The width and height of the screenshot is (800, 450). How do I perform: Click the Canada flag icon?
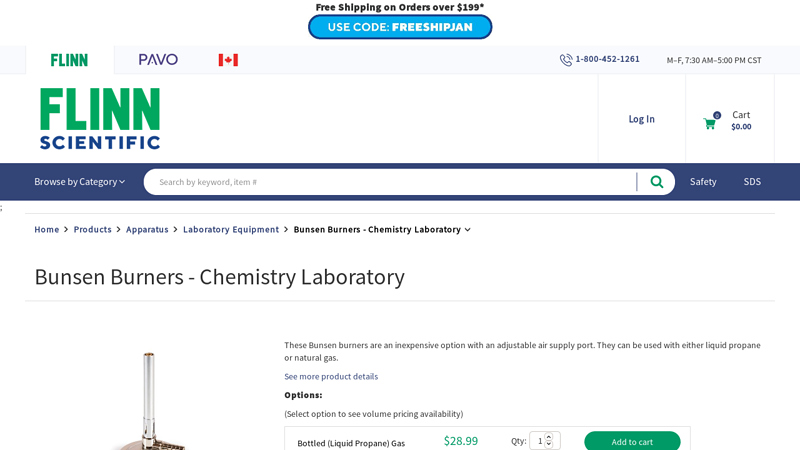click(228, 60)
